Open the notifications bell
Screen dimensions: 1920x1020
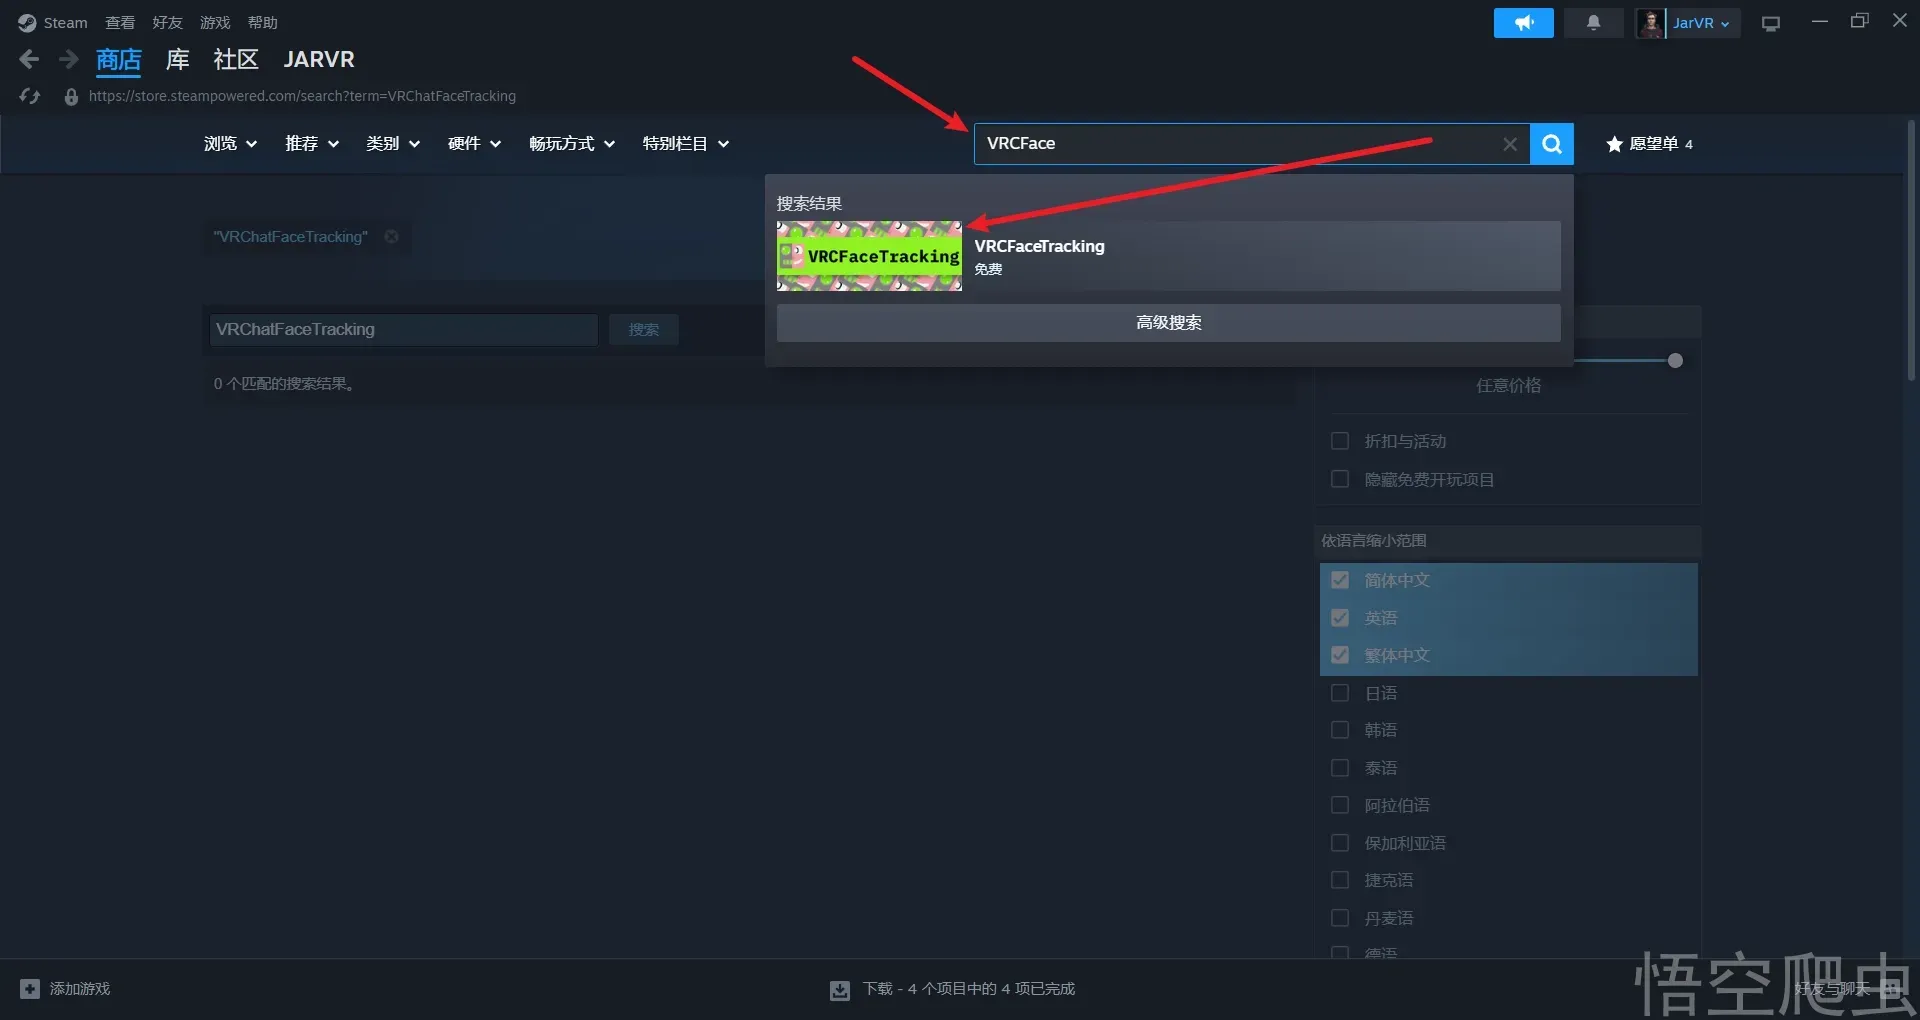click(1593, 23)
